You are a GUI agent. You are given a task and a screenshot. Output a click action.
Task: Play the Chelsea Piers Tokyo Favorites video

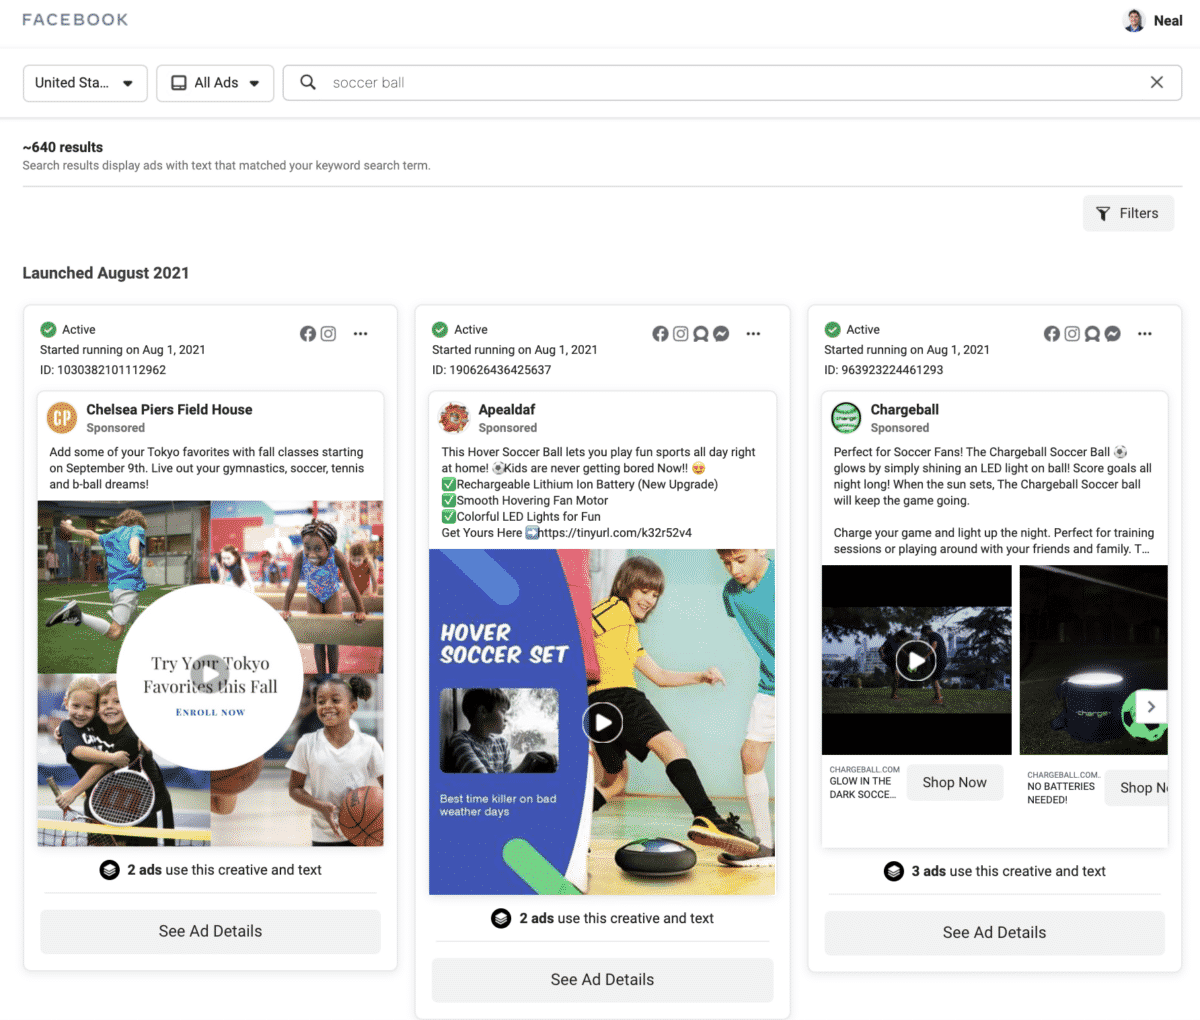pos(210,675)
